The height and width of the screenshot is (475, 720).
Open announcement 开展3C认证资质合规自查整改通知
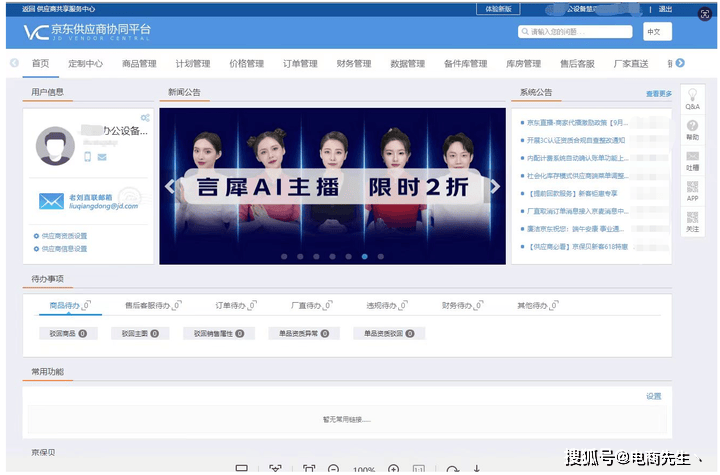click(x=576, y=140)
